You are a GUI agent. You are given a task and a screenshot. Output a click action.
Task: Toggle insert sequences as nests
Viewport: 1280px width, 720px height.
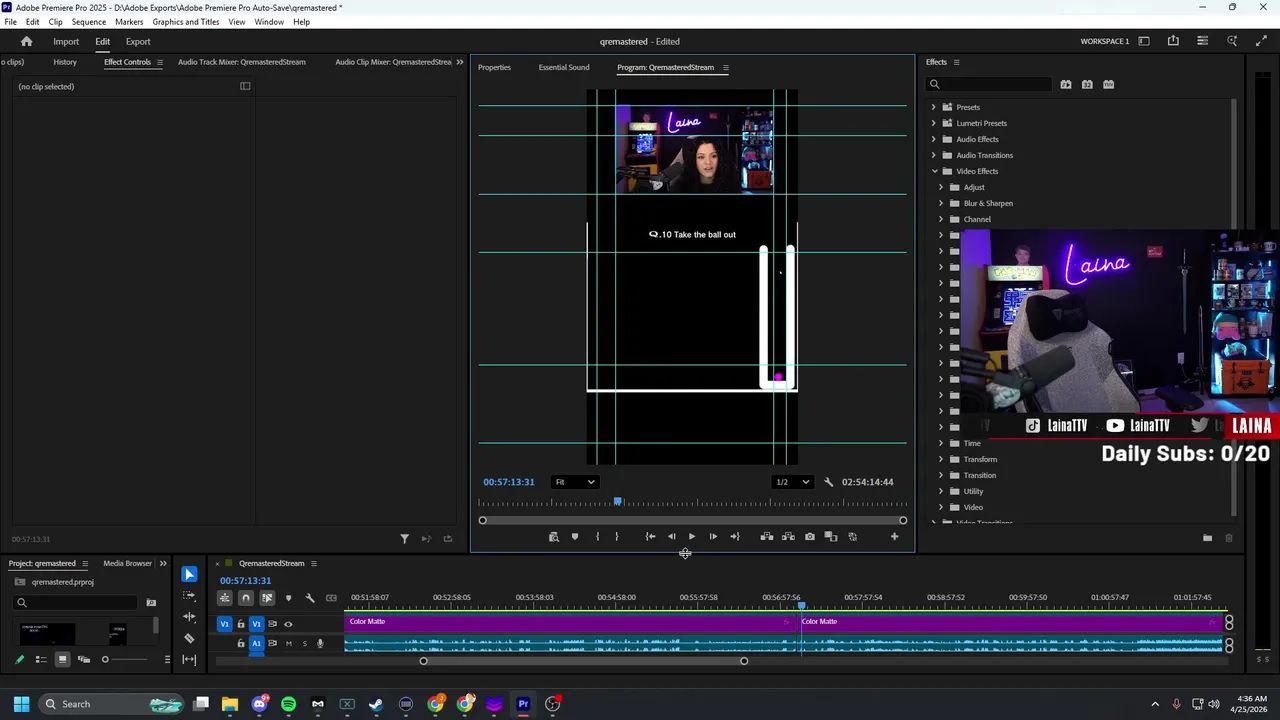pyautogui.click(x=224, y=598)
